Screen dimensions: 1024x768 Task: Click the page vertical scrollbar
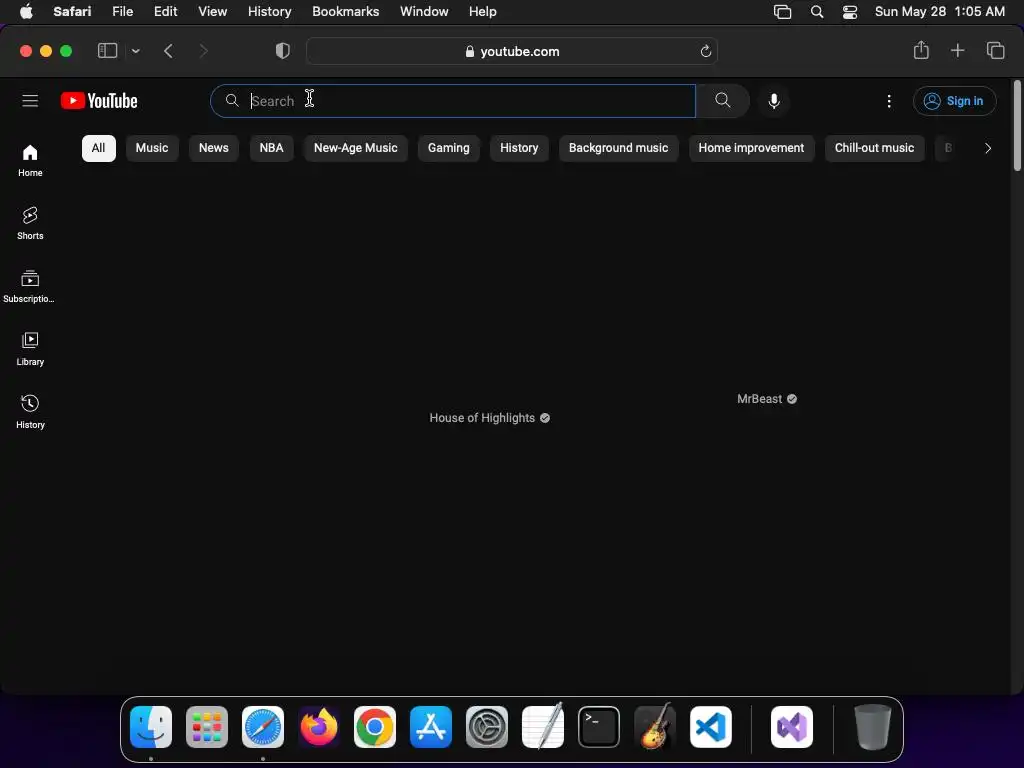pyautogui.click(x=1017, y=125)
